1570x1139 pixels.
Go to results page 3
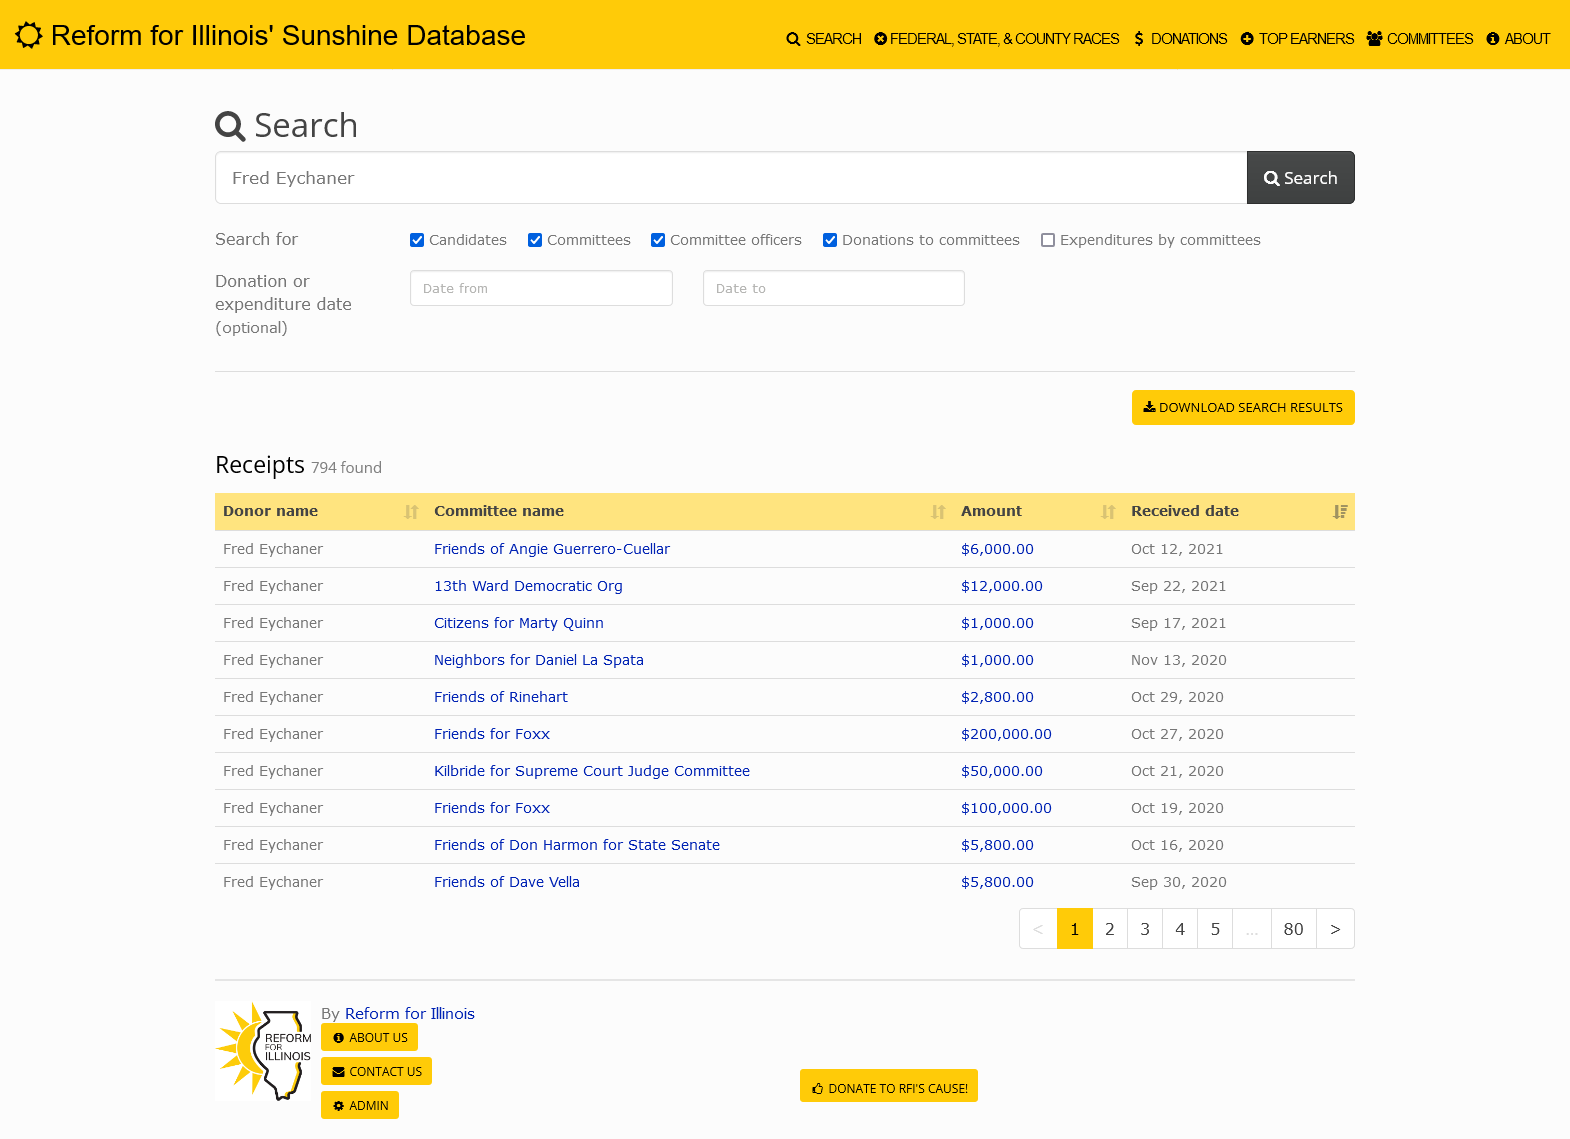[x=1145, y=929]
